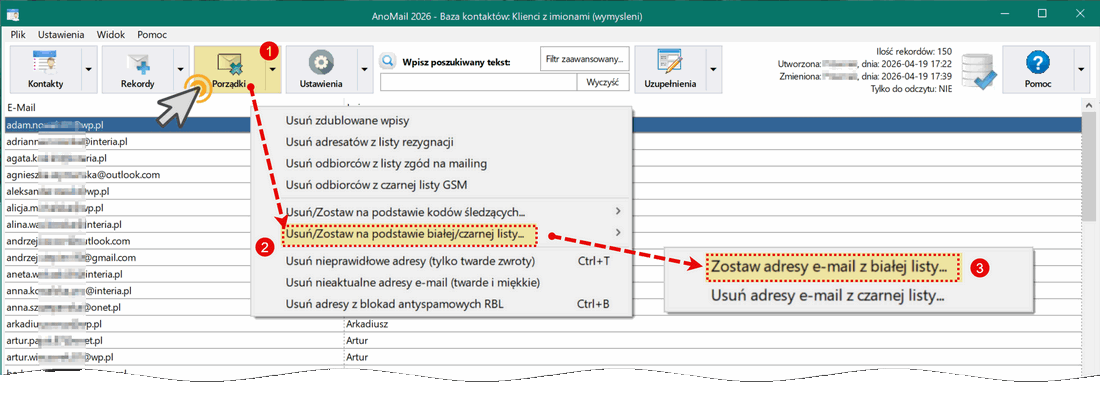Click the database status checkmark icon

point(978,71)
